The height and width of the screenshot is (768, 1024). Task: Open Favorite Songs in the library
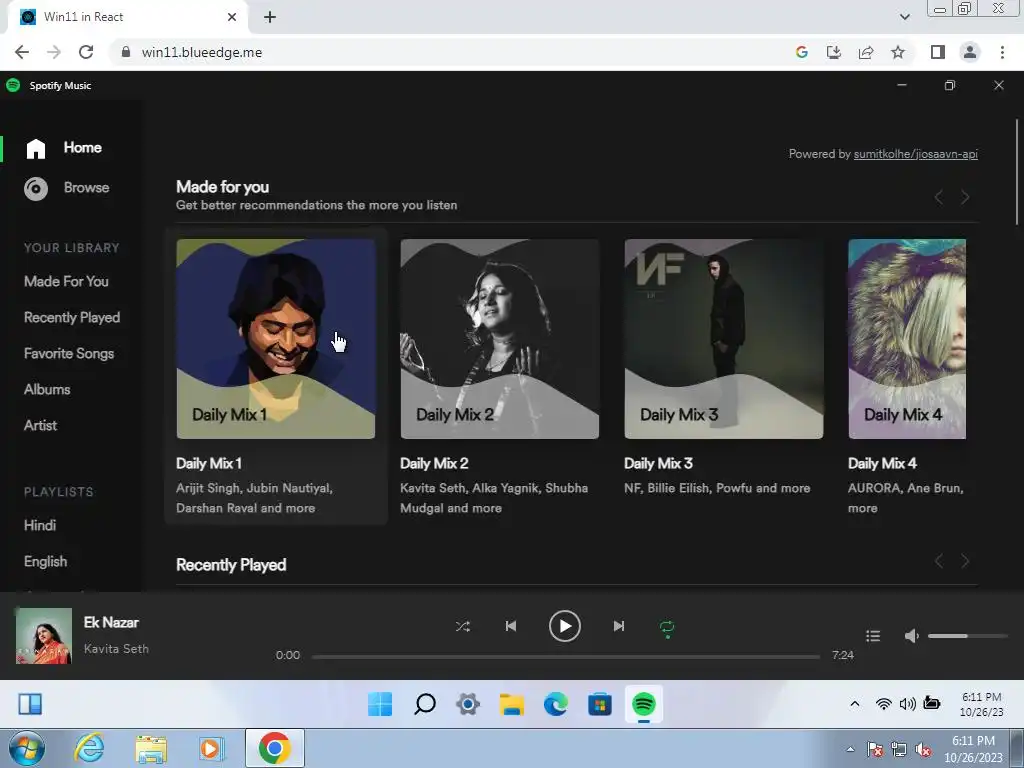[69, 353]
